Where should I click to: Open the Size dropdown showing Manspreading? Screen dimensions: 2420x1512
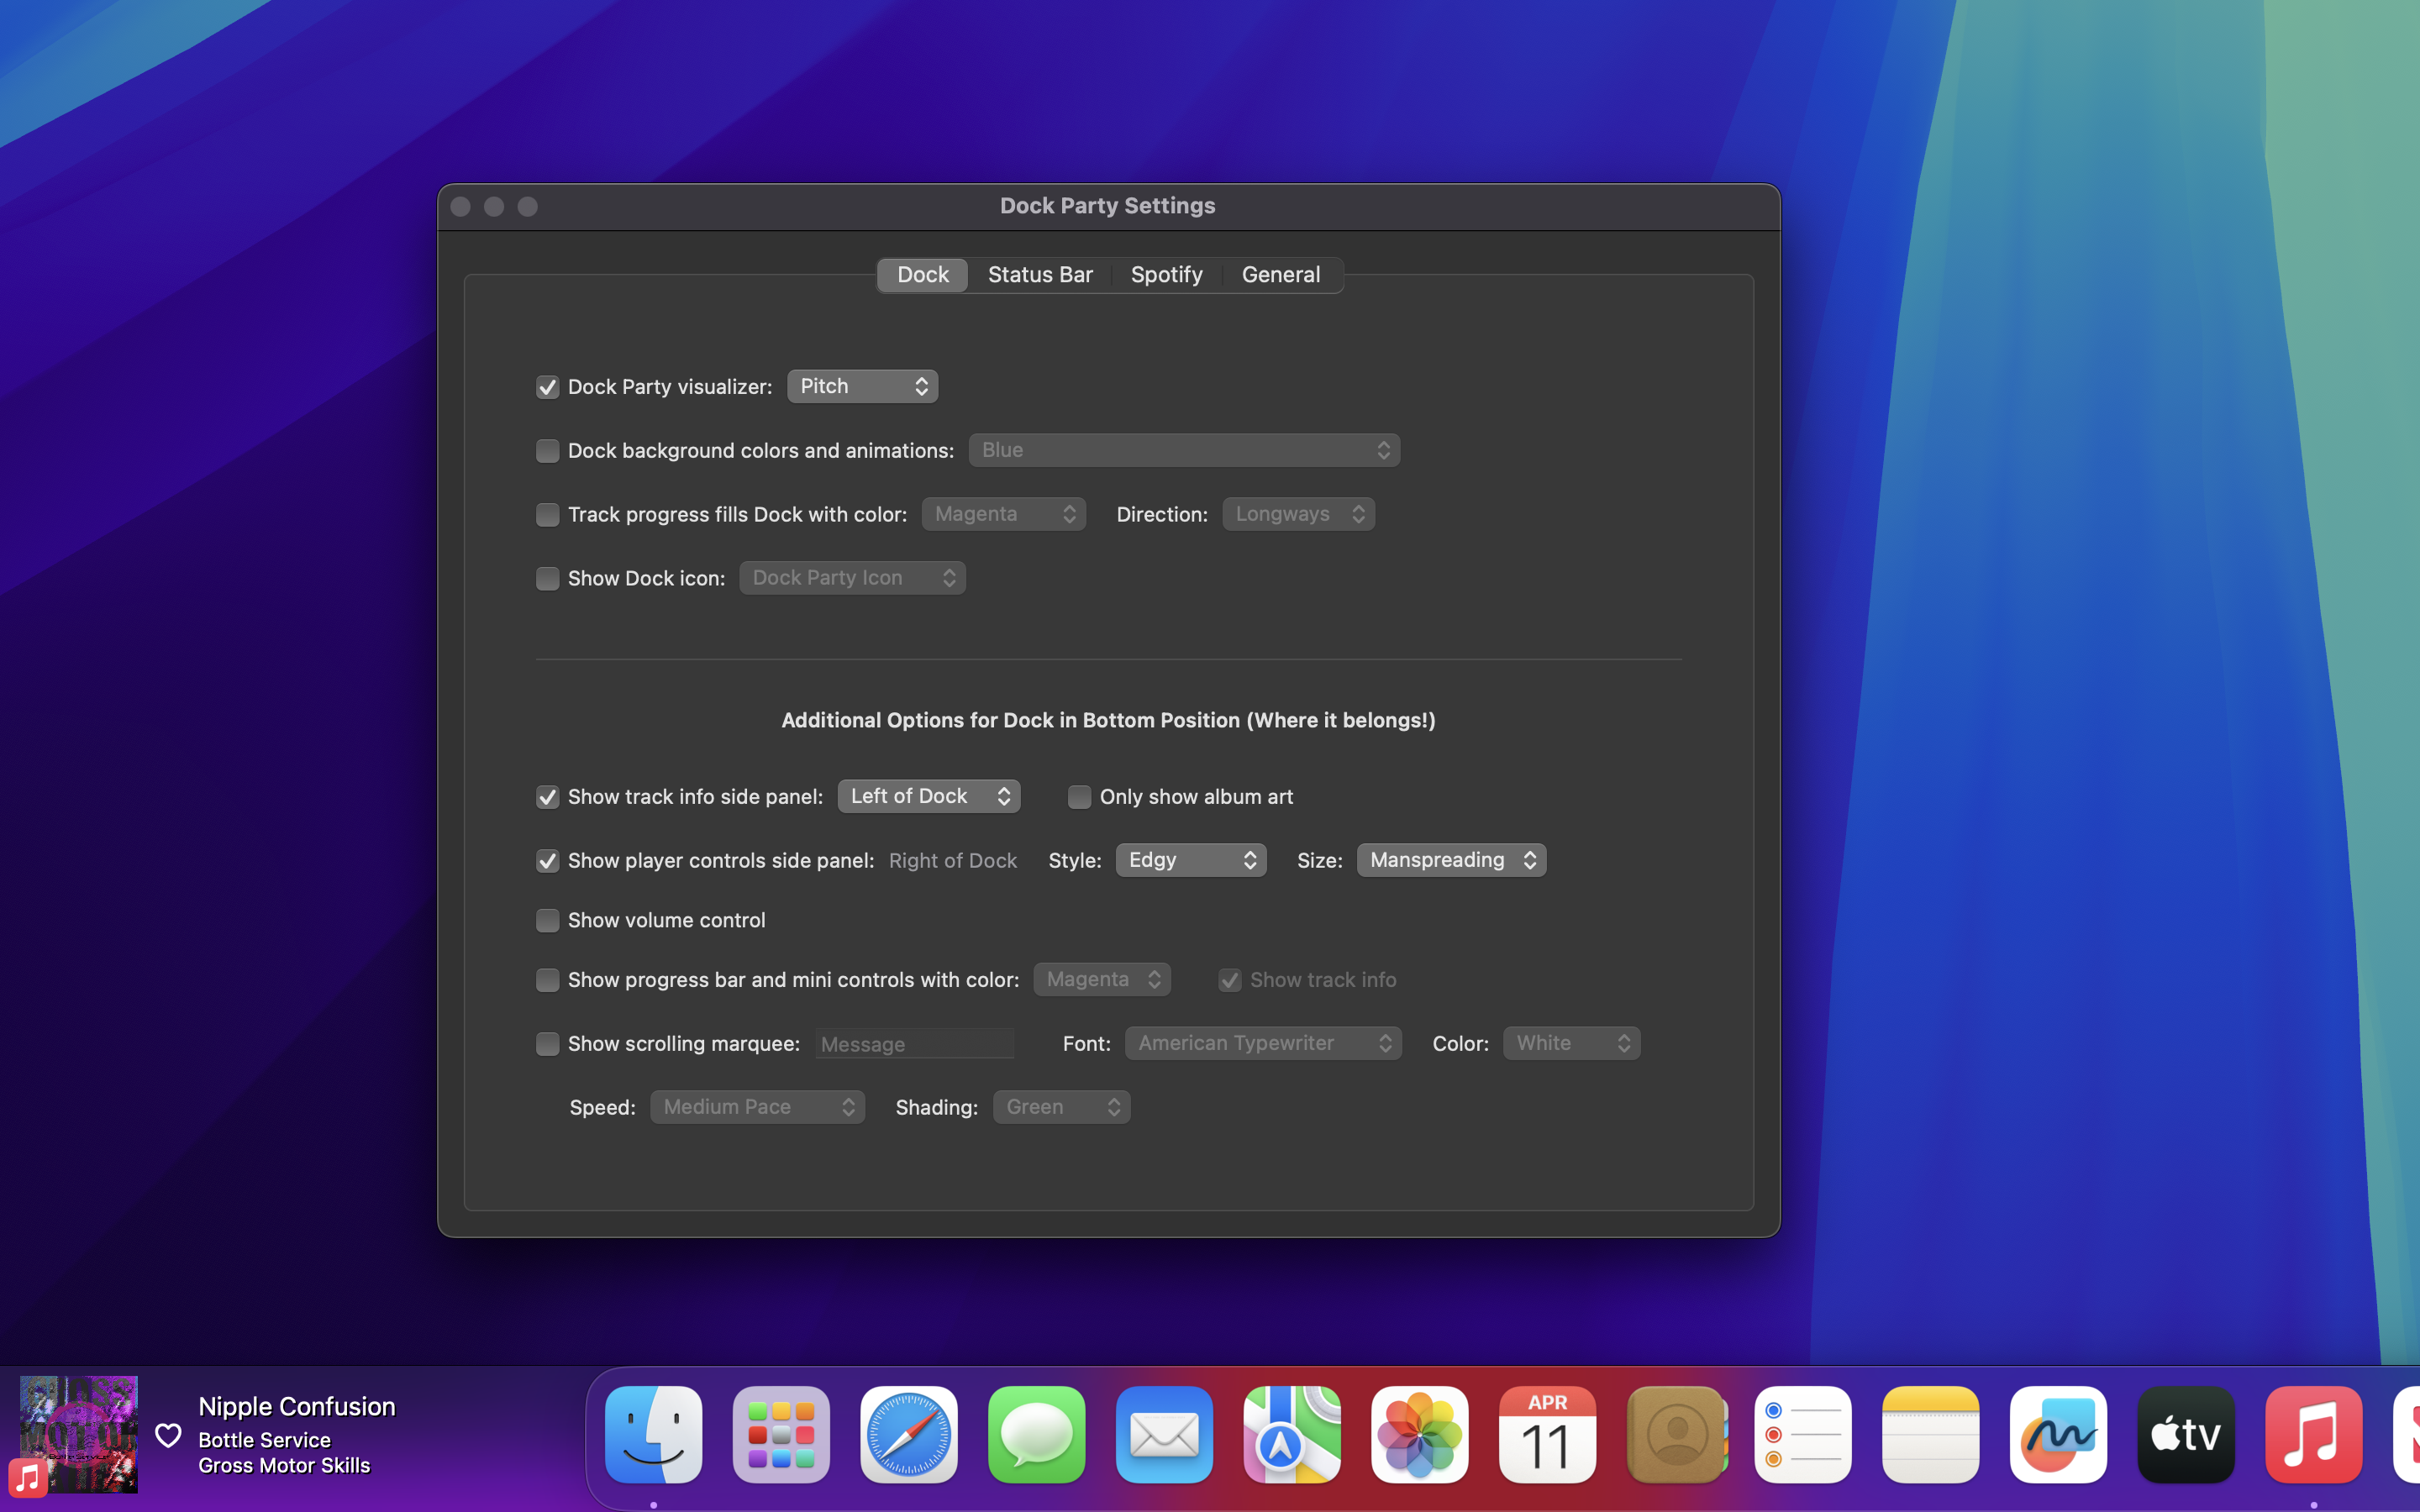click(1450, 859)
